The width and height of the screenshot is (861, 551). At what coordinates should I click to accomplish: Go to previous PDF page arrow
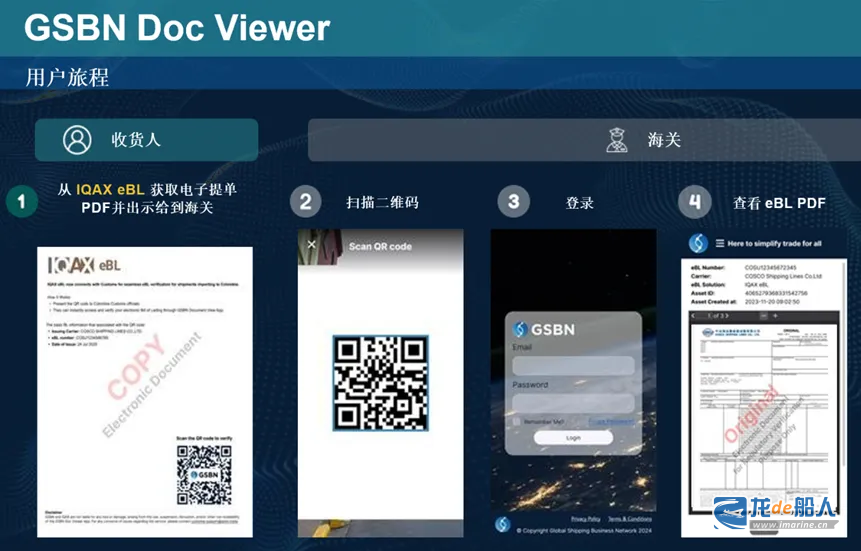pos(693,316)
